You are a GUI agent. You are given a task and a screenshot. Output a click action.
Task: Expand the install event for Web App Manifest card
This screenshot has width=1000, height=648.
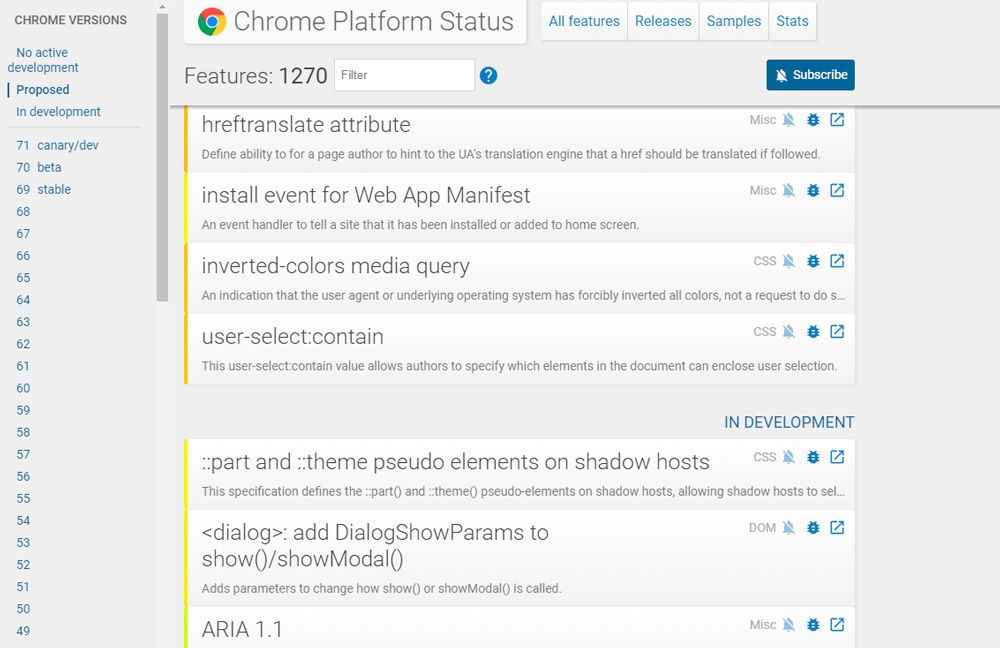tap(519, 207)
